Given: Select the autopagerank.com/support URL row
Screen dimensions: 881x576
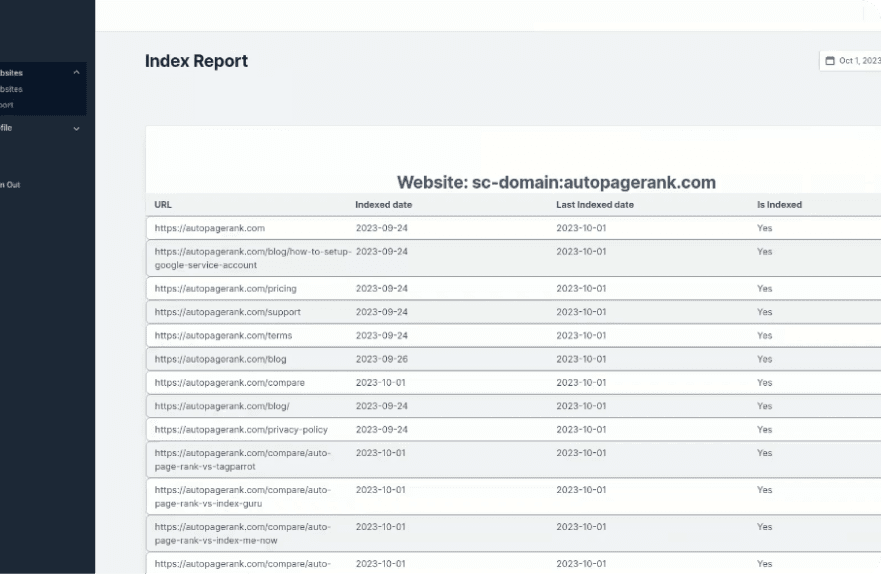Looking at the screenshot, I should pyautogui.click(x=227, y=312).
